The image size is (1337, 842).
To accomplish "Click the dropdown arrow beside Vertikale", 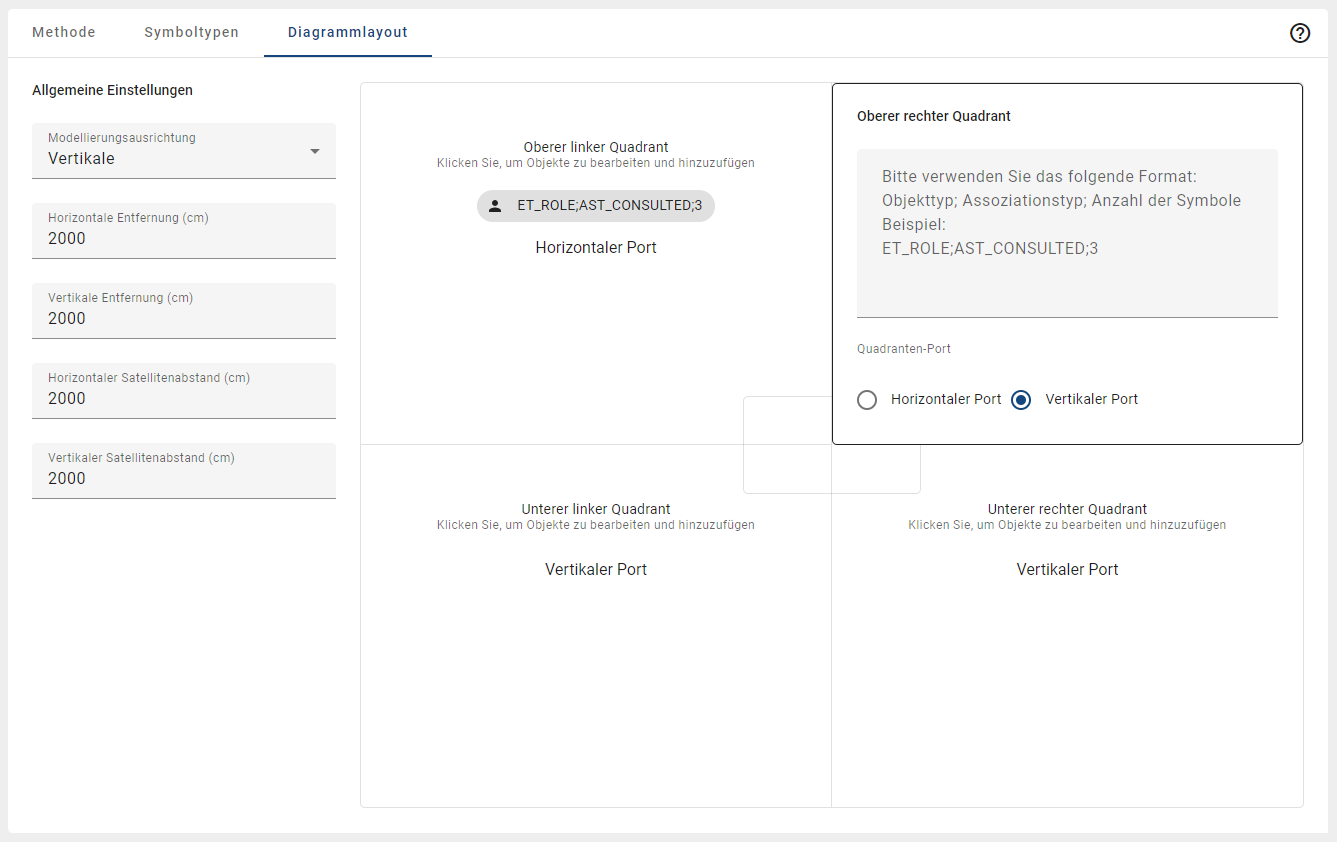I will (314, 150).
